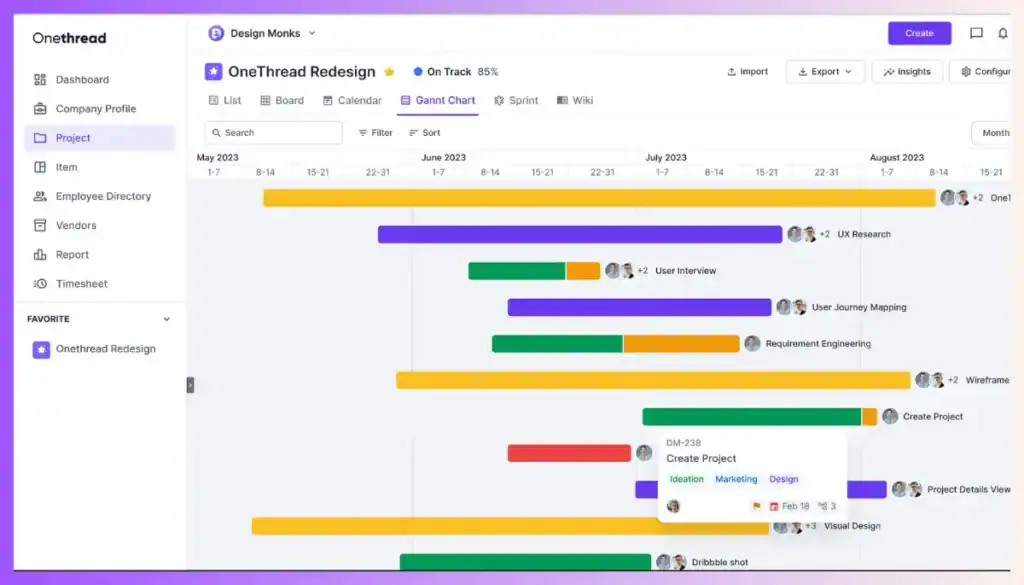Open Timesheet clock icon
Viewport: 1024px width, 585px height.
pos(40,283)
